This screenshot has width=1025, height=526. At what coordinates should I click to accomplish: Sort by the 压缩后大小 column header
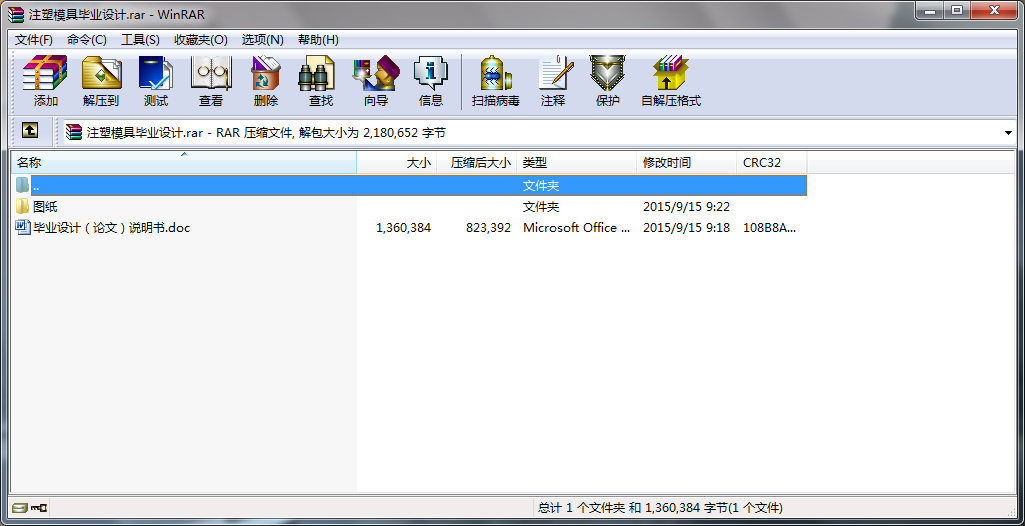click(x=477, y=163)
